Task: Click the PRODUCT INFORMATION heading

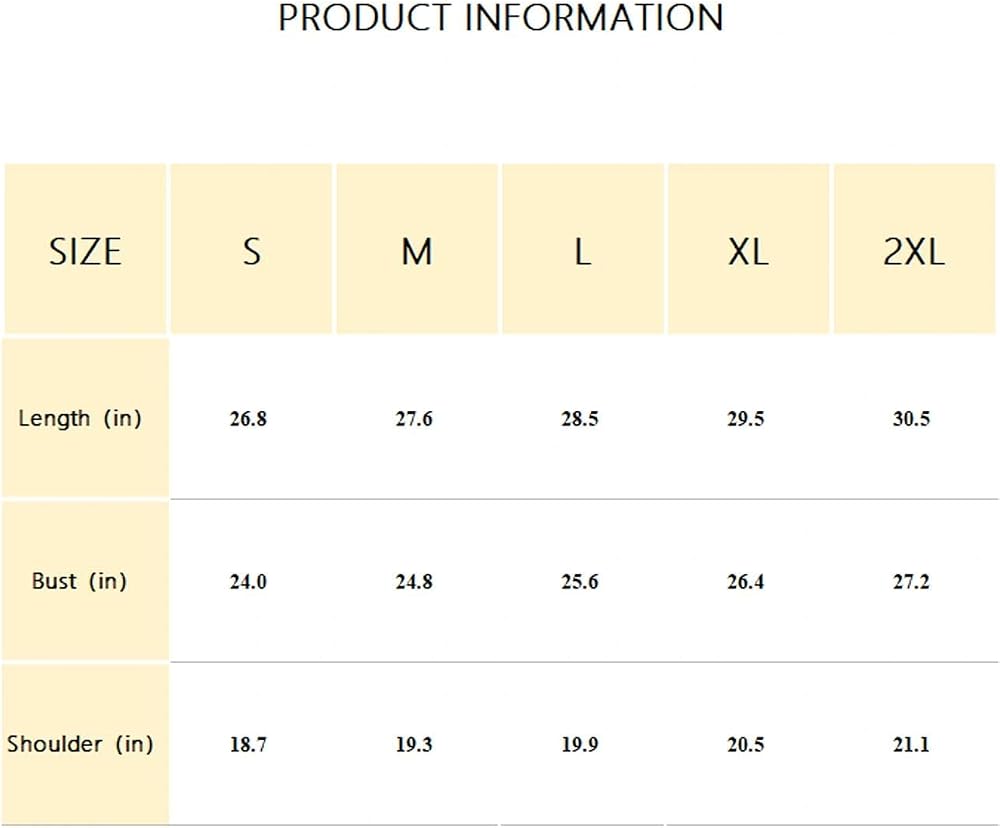Action: pyautogui.click(x=501, y=17)
